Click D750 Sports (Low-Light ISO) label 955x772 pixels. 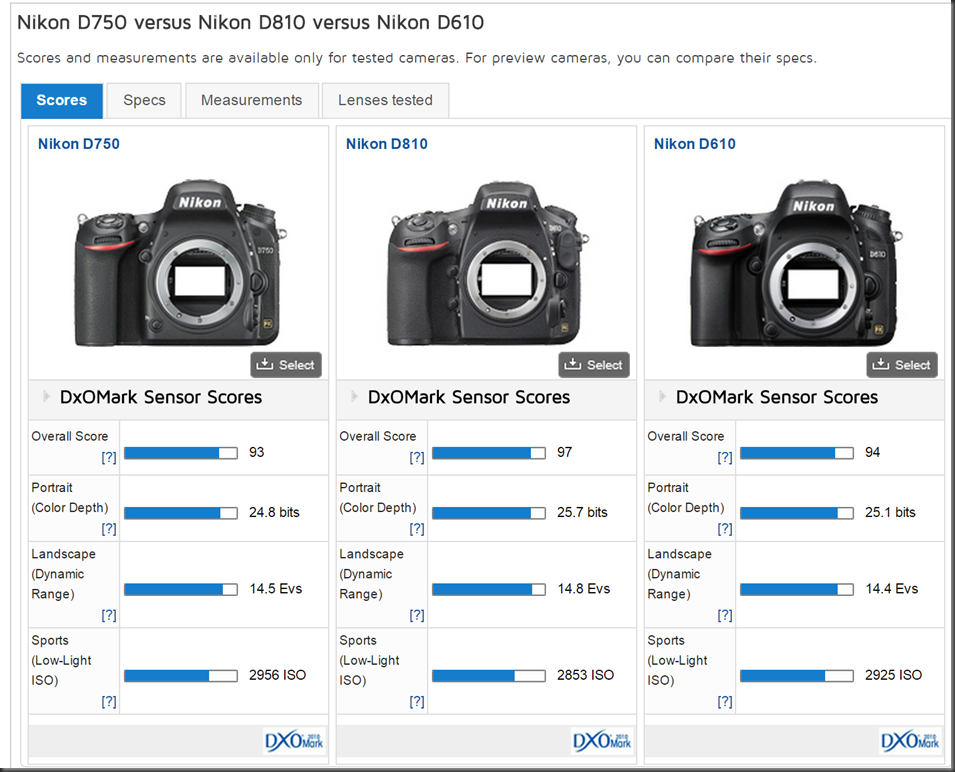pyautogui.click(x=62, y=660)
